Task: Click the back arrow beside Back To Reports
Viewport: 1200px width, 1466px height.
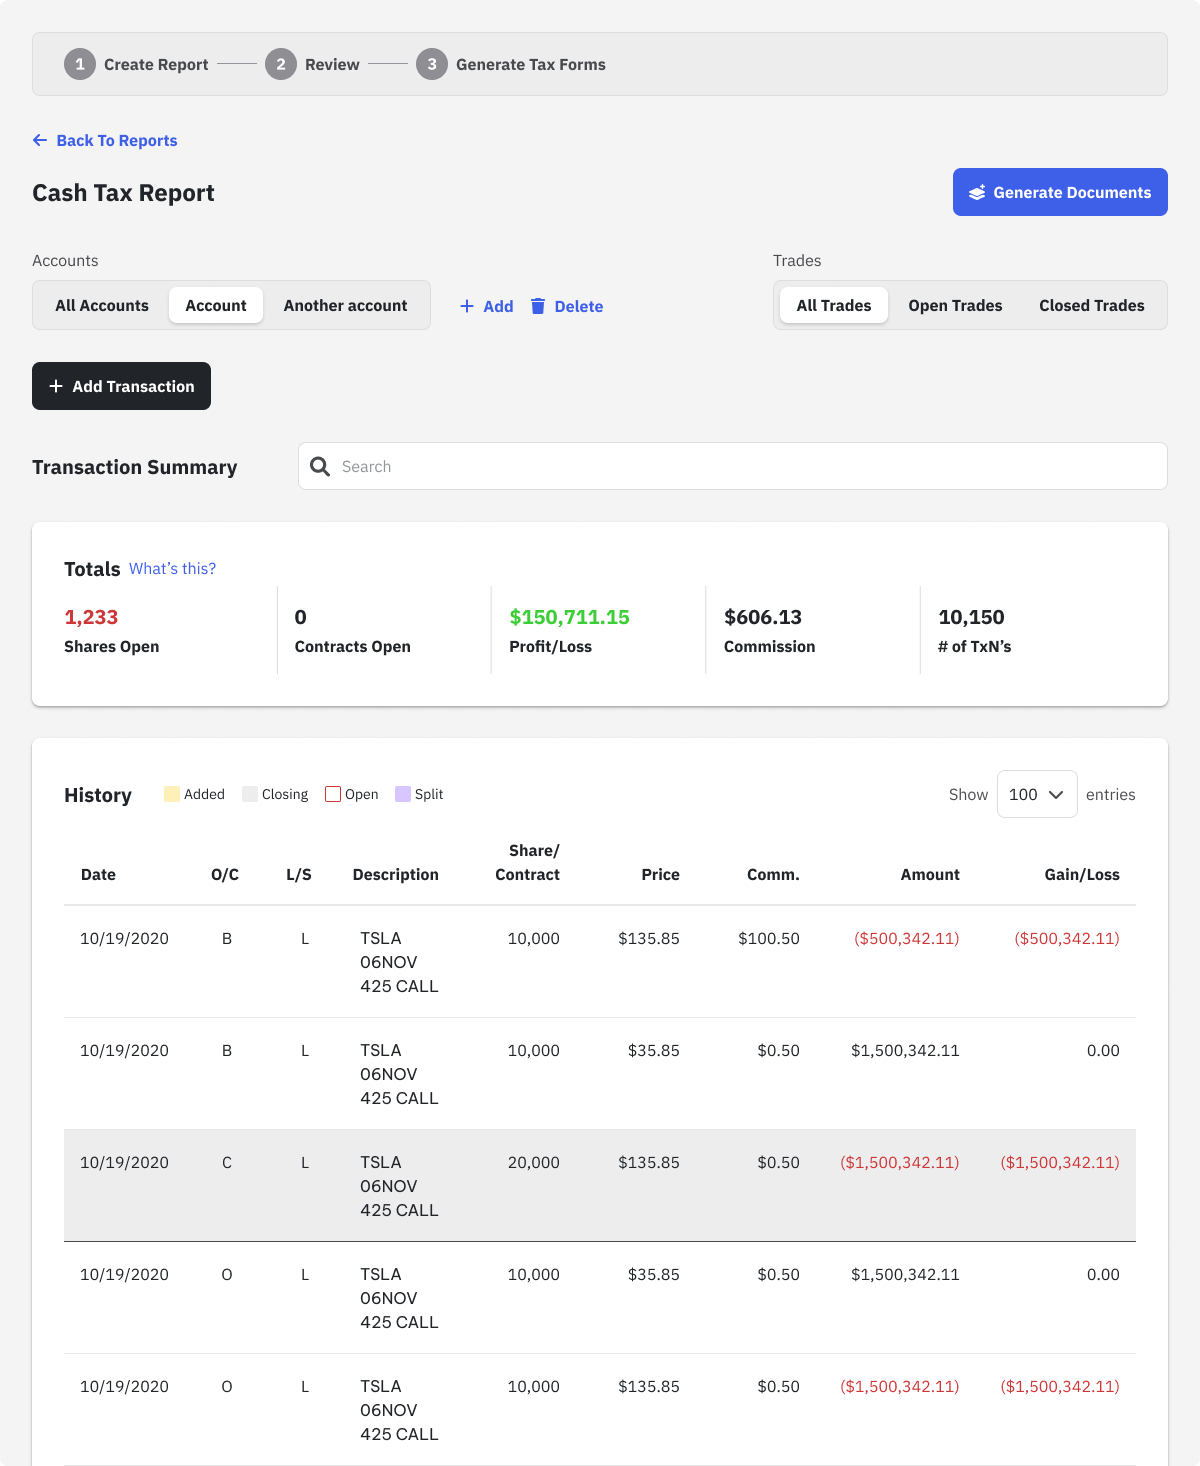Action: tap(40, 140)
